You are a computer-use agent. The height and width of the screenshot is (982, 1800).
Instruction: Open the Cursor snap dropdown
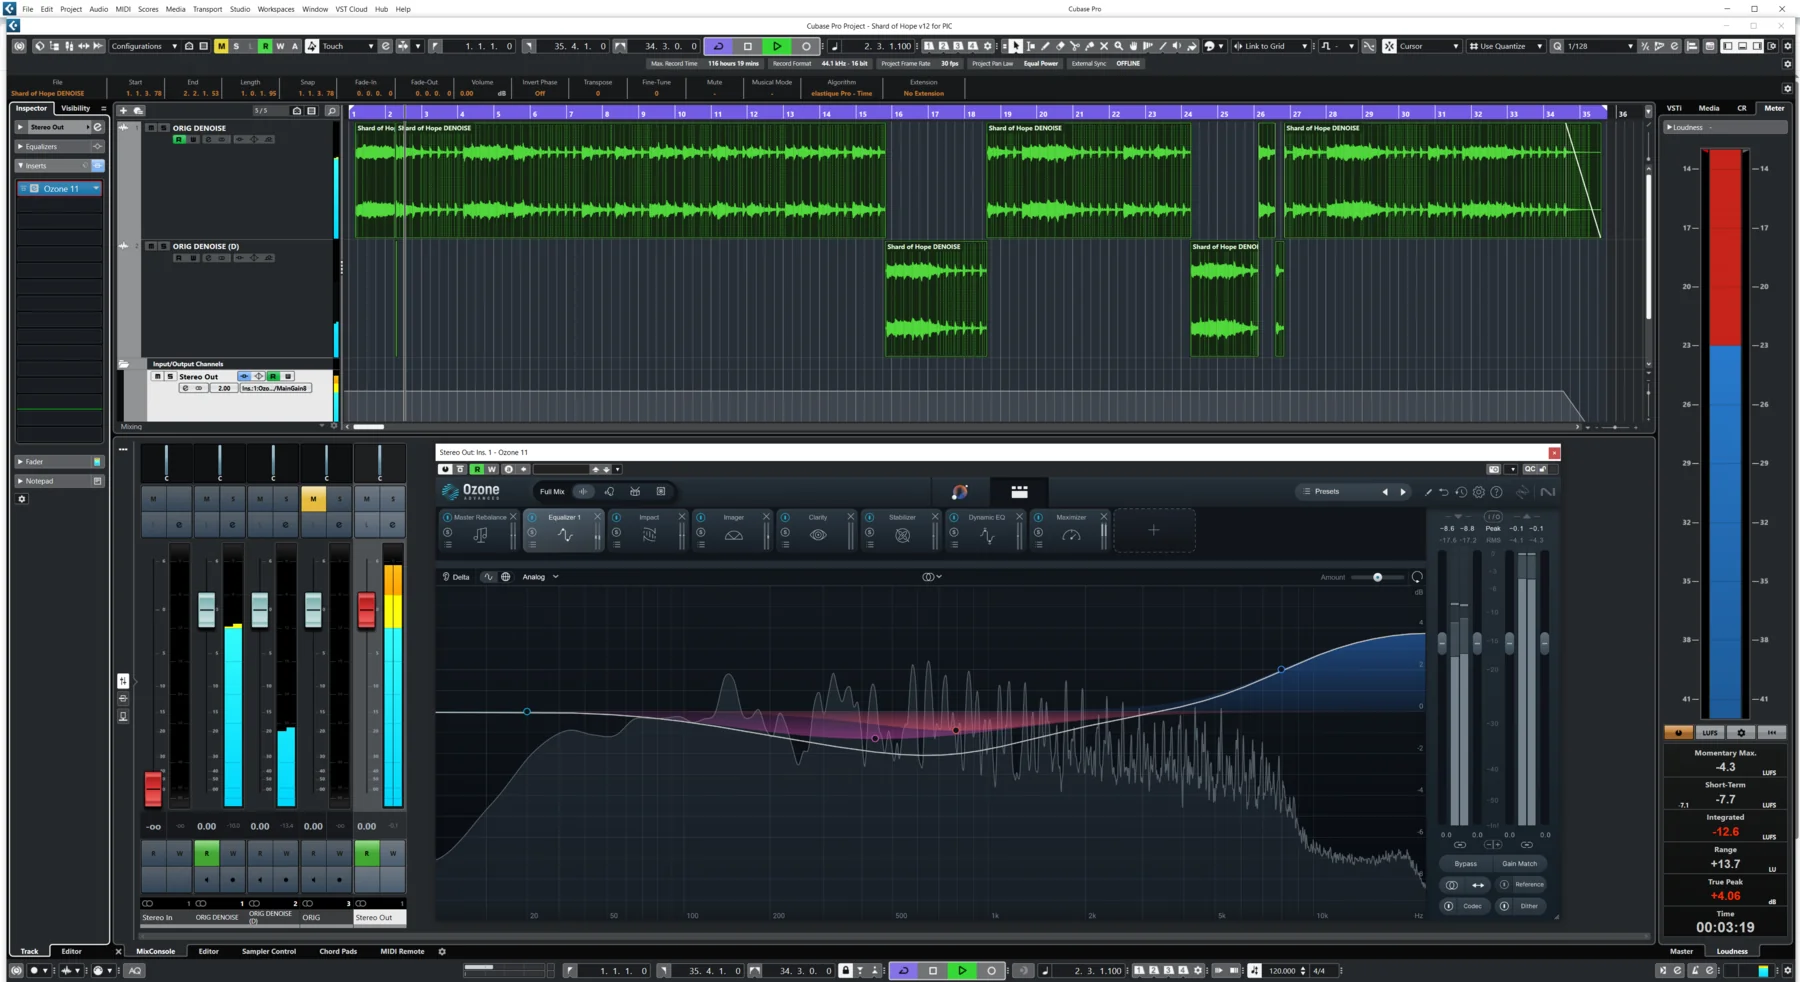(1428, 46)
